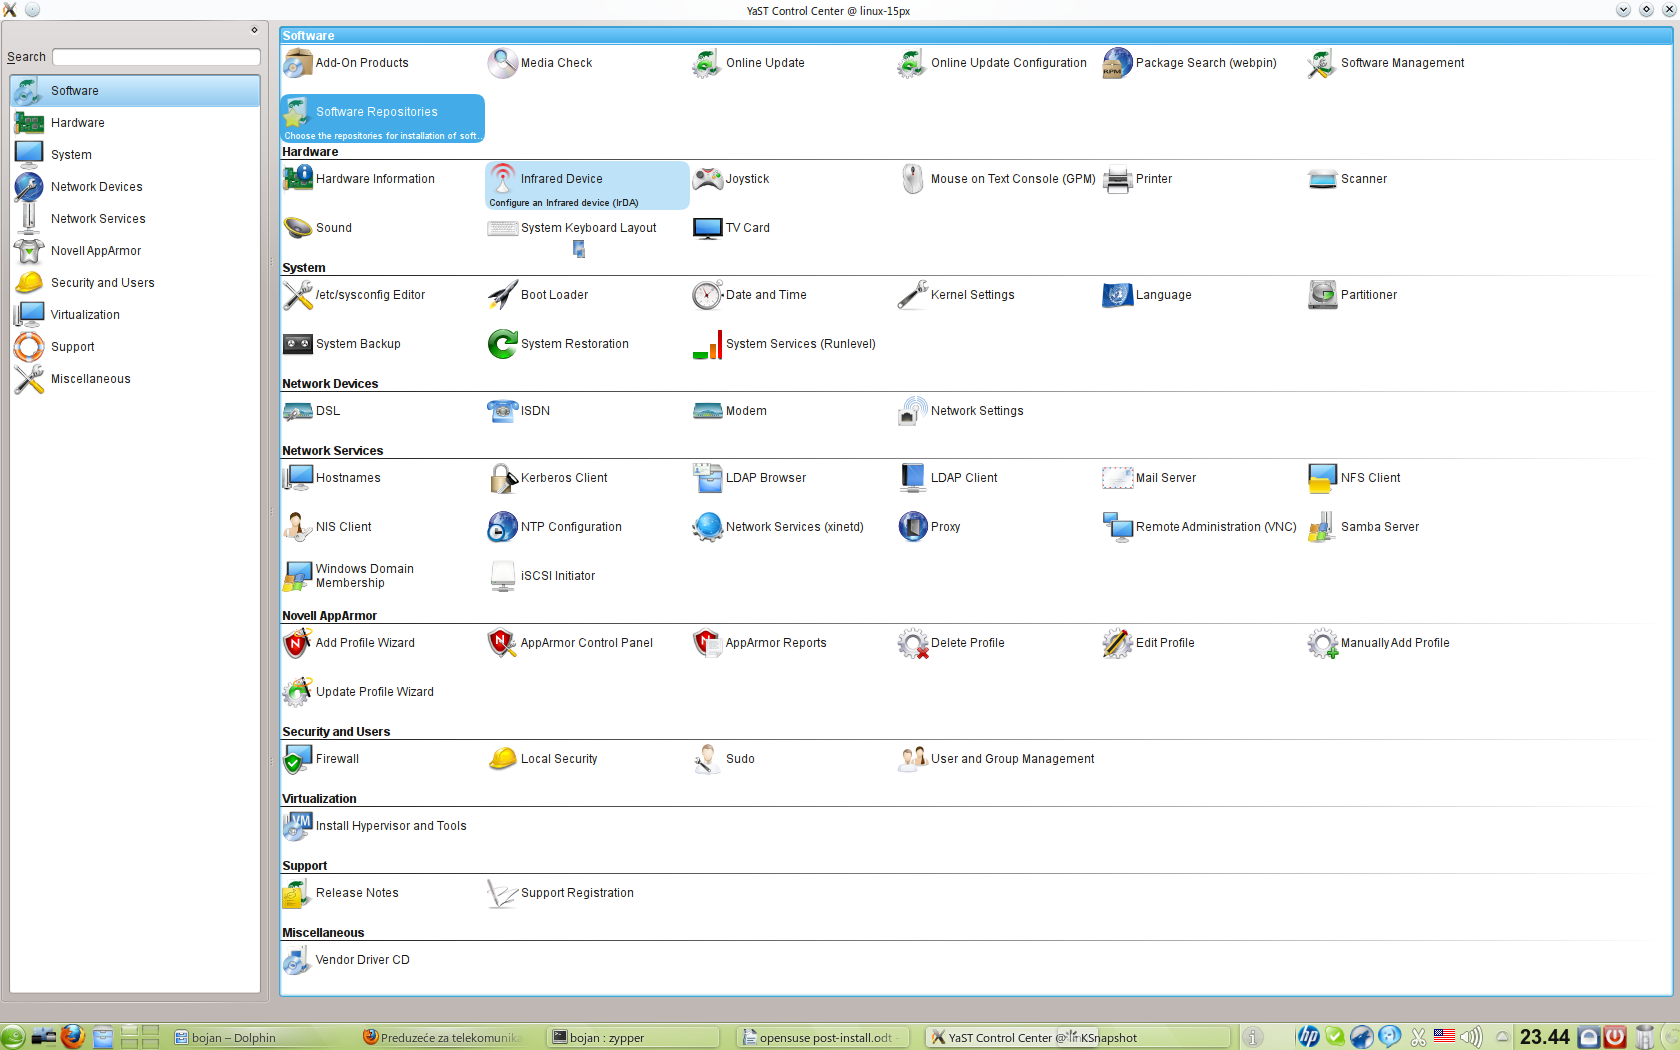Open Mouse on Text Console (GPM) icon
This screenshot has height=1050, width=1680.
click(912, 179)
